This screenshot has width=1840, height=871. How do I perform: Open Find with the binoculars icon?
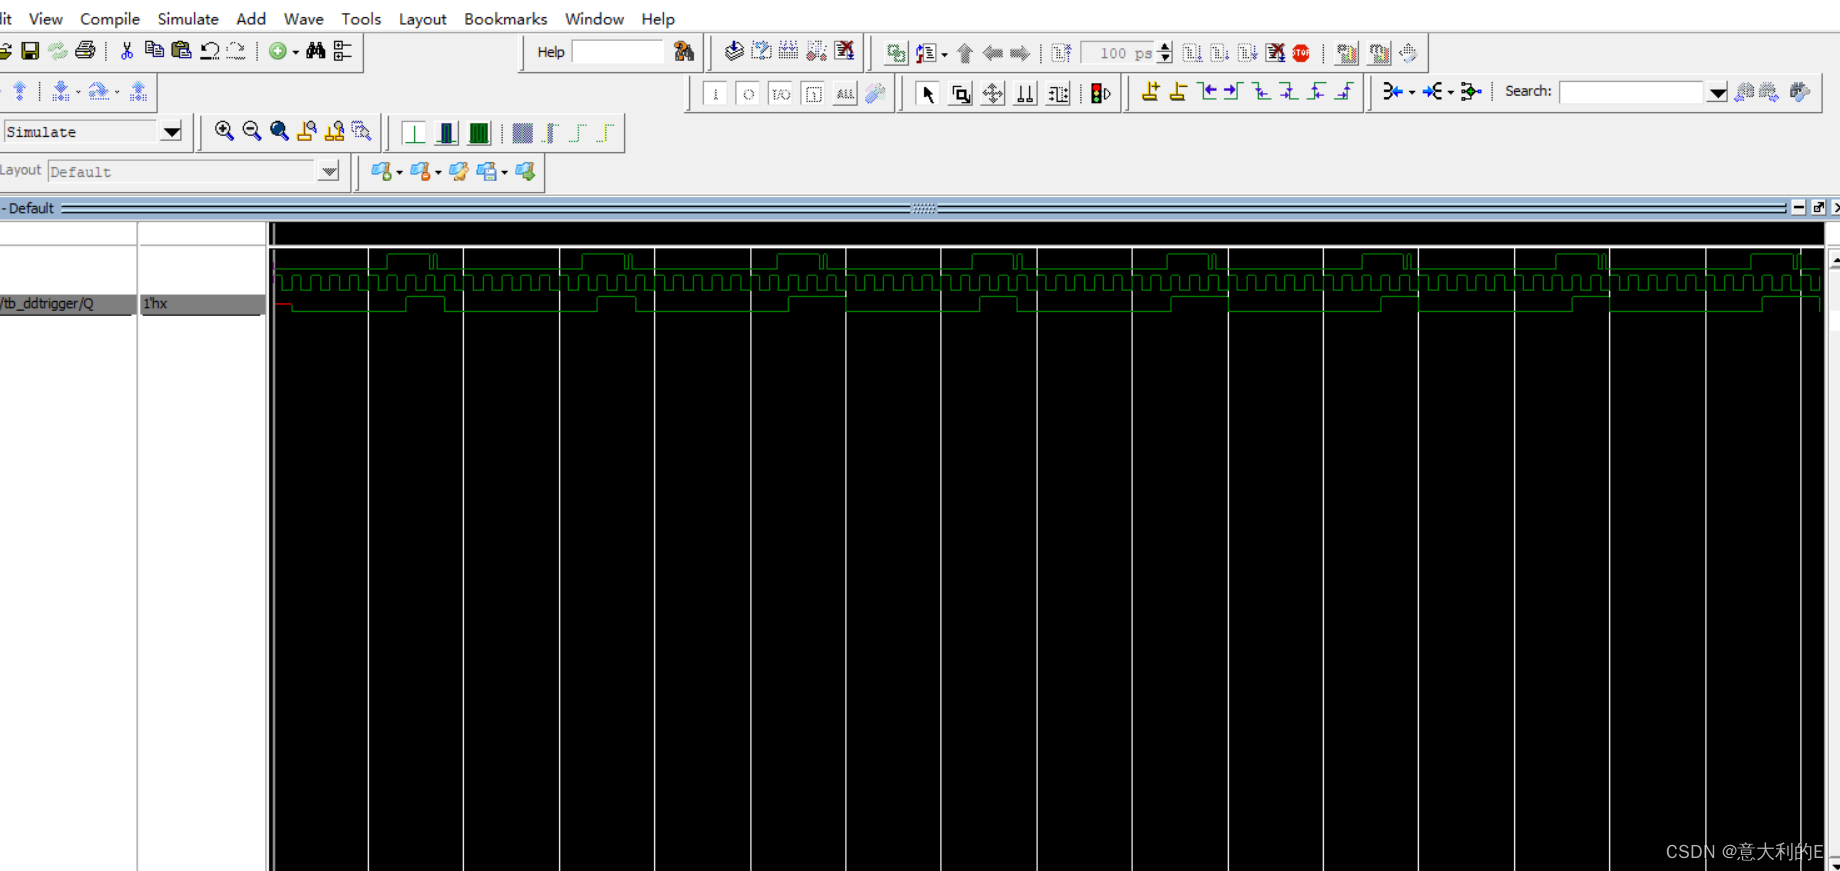tap(316, 51)
